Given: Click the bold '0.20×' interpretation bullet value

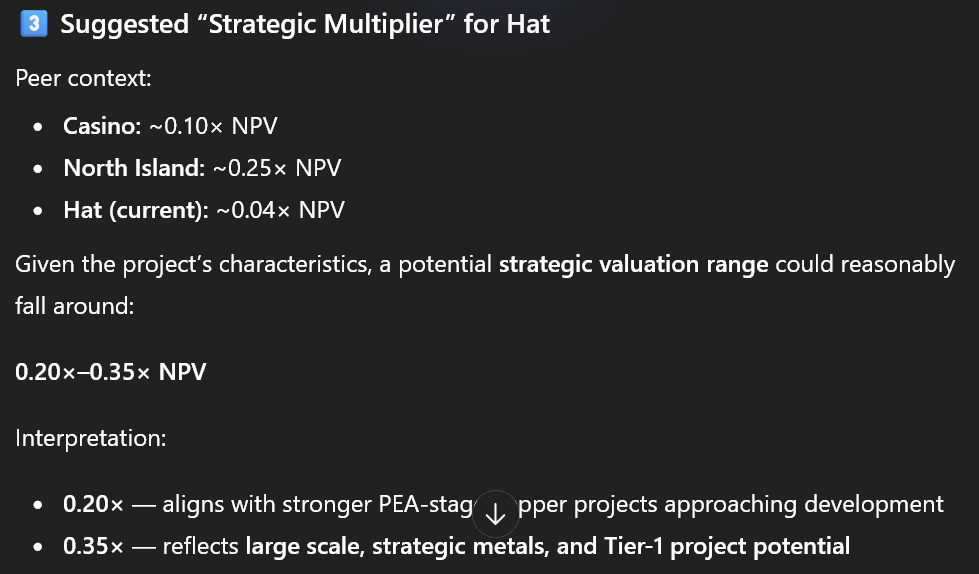Looking at the screenshot, I should pos(93,504).
